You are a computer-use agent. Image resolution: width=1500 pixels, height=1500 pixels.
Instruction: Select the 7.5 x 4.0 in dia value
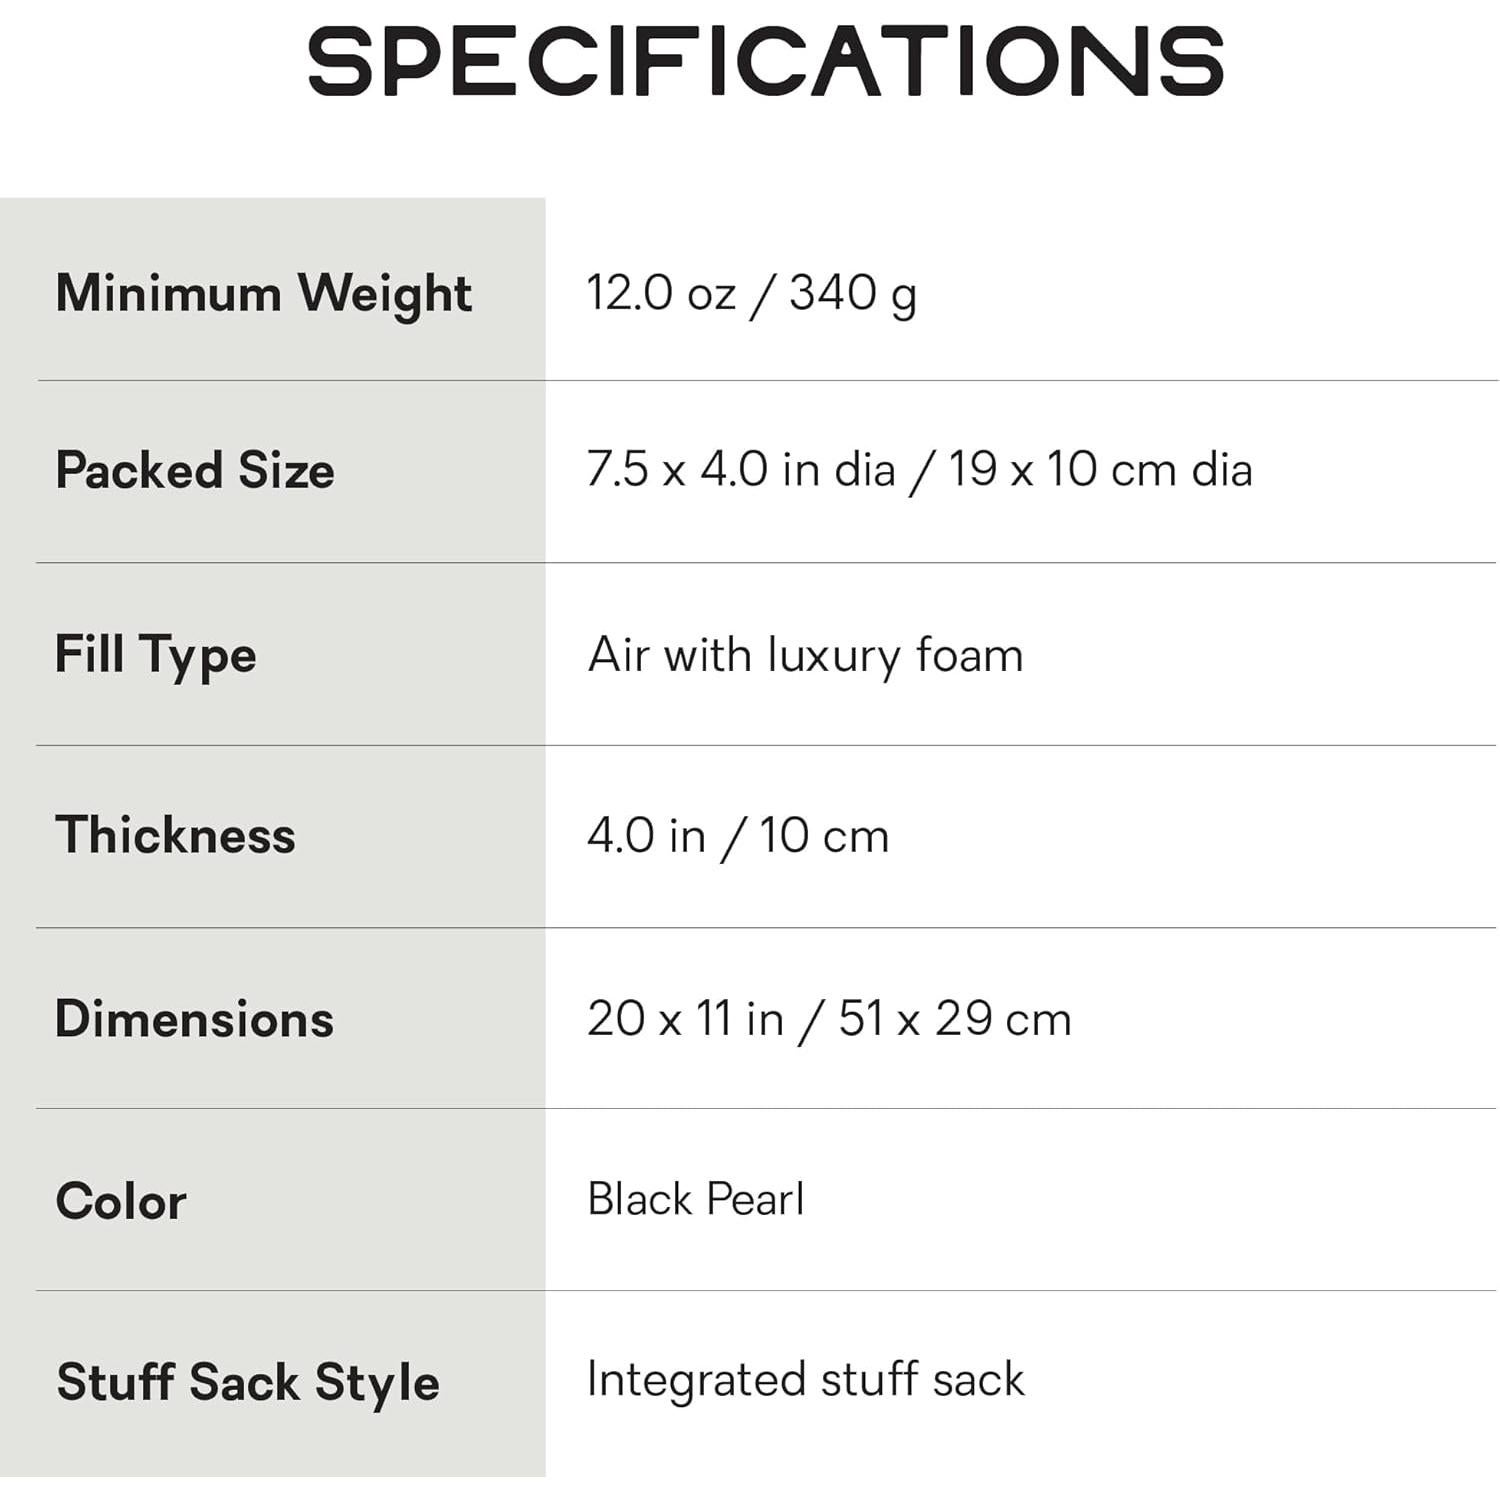(740, 469)
